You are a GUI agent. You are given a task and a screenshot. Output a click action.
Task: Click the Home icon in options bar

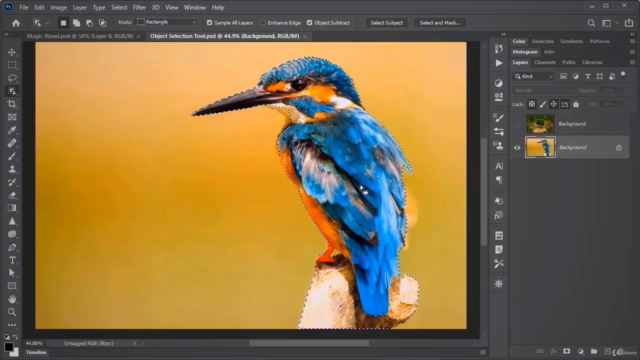[16, 23]
